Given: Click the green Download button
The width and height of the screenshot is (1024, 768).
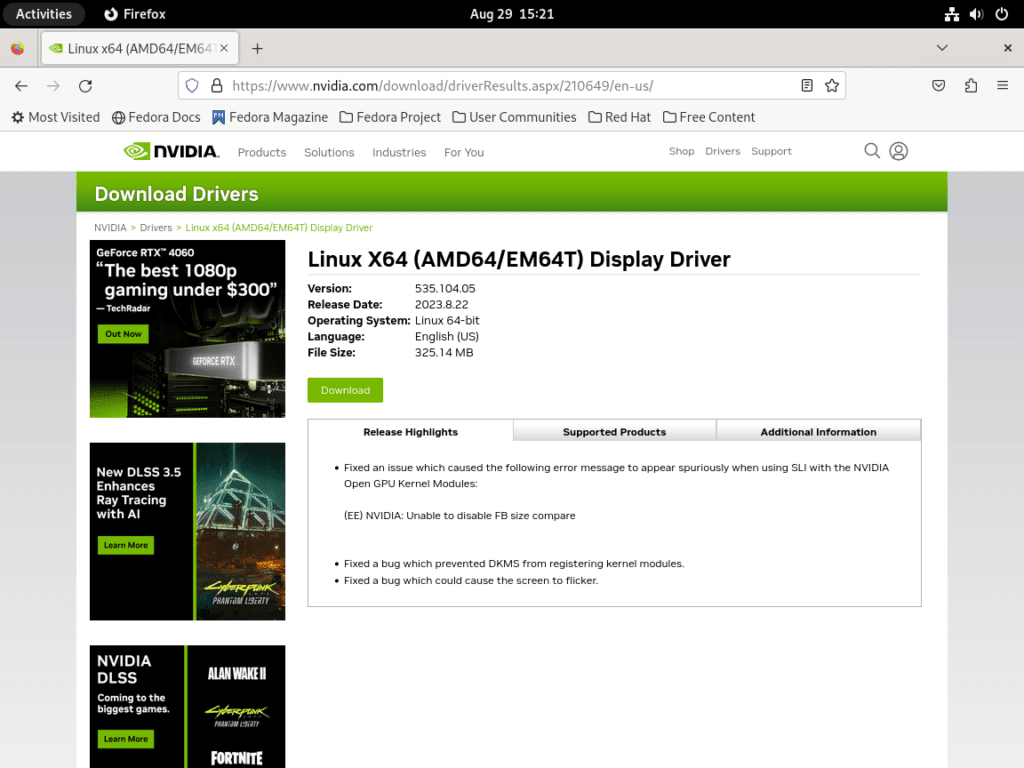Looking at the screenshot, I should pos(344,390).
